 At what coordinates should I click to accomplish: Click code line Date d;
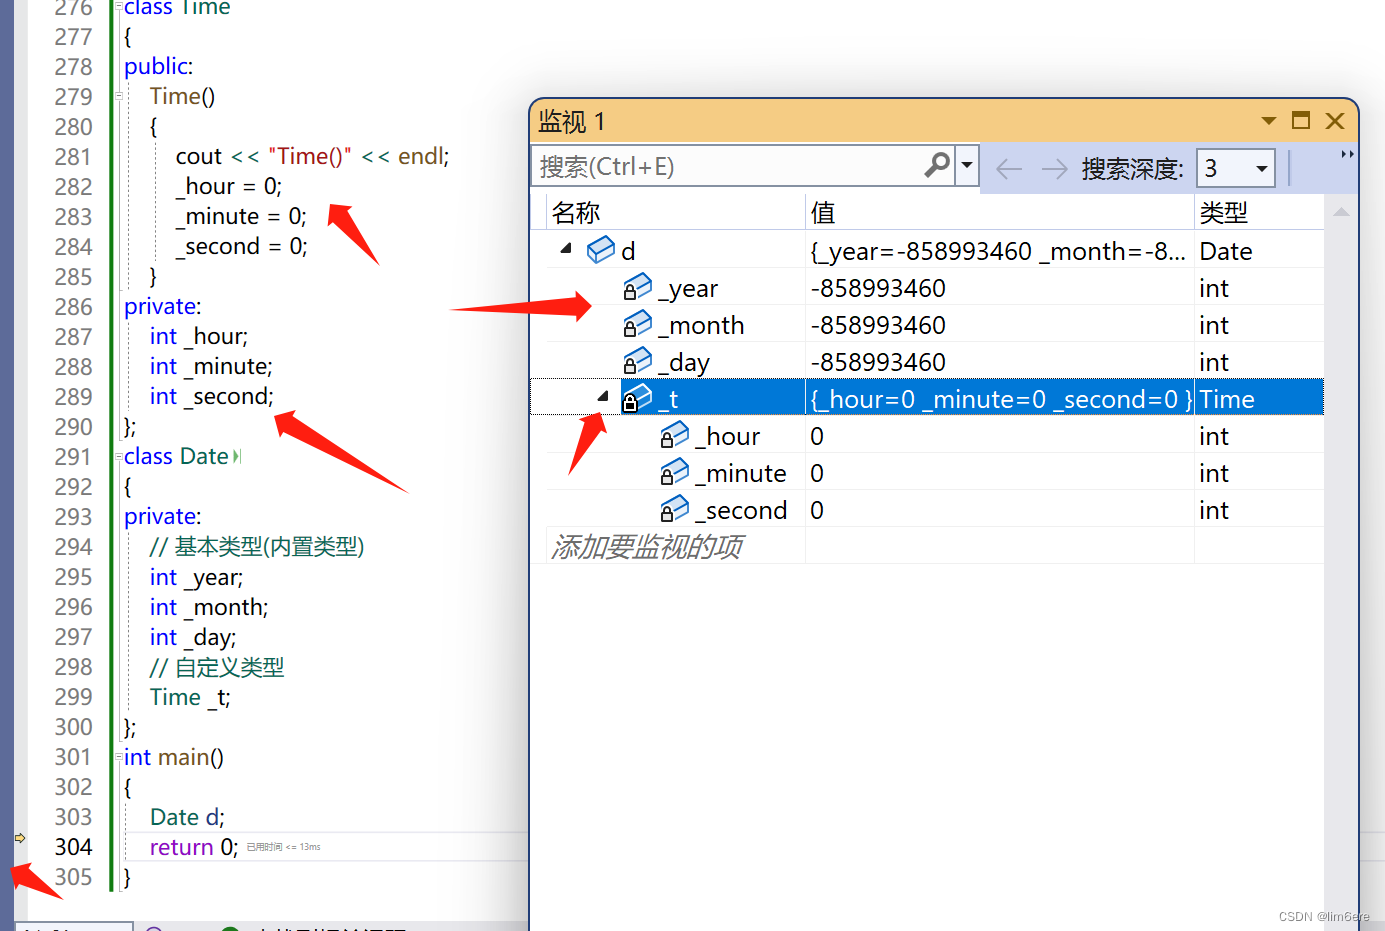(187, 818)
